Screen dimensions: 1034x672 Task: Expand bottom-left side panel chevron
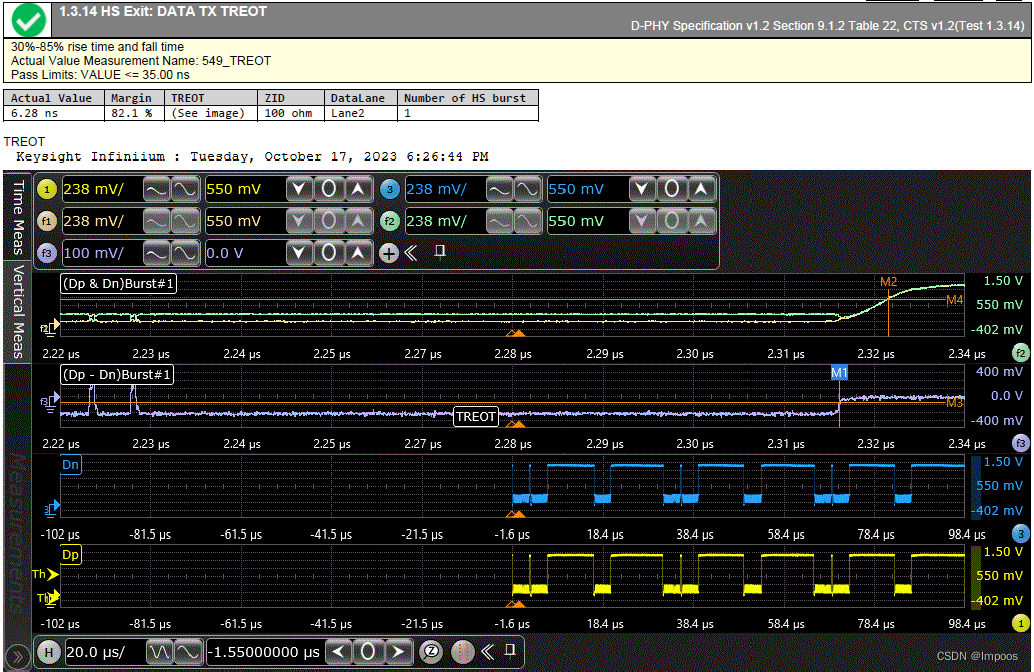[x=17, y=656]
